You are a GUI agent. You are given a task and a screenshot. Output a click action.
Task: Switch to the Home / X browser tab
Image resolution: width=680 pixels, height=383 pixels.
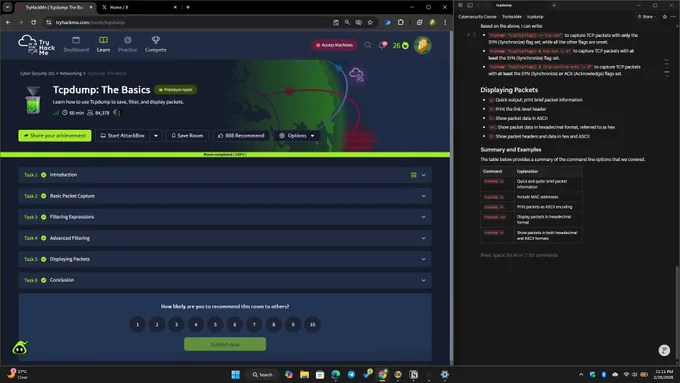coord(138,7)
